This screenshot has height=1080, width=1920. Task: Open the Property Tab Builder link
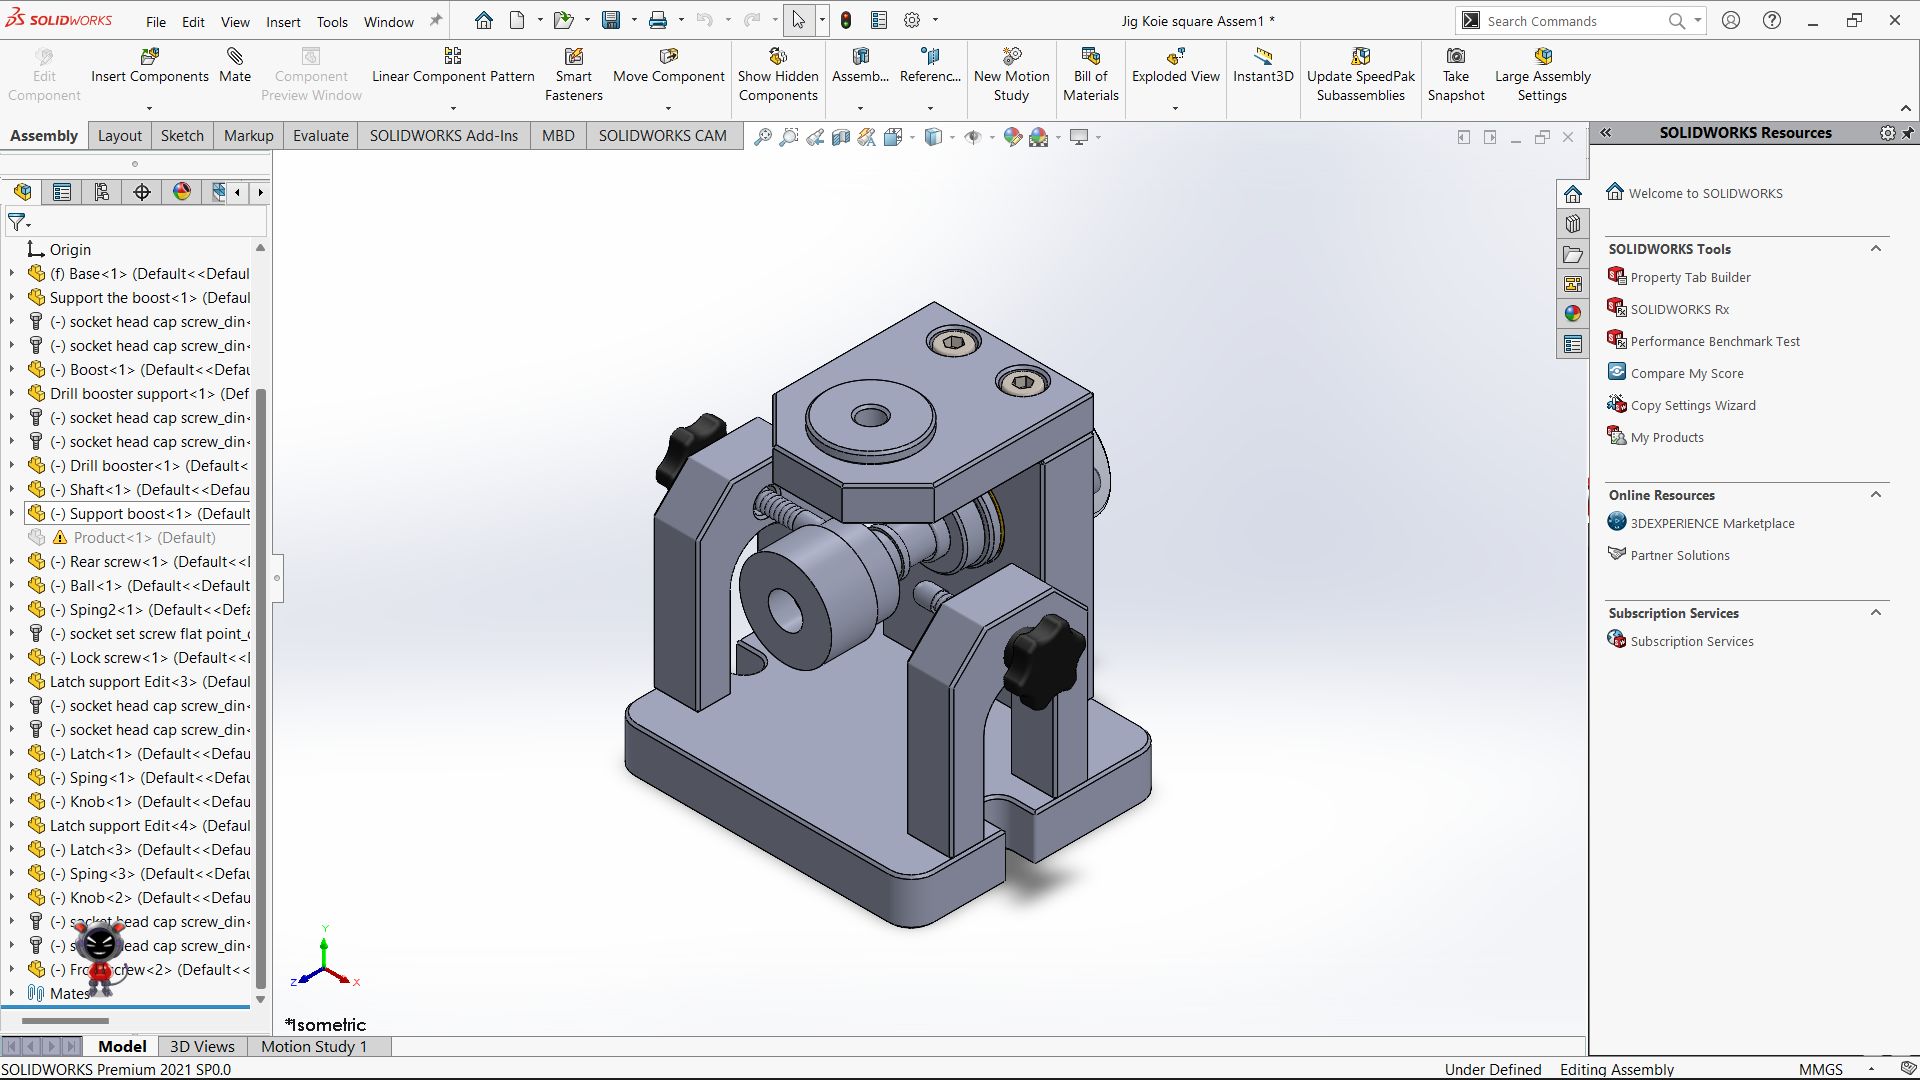(1690, 278)
